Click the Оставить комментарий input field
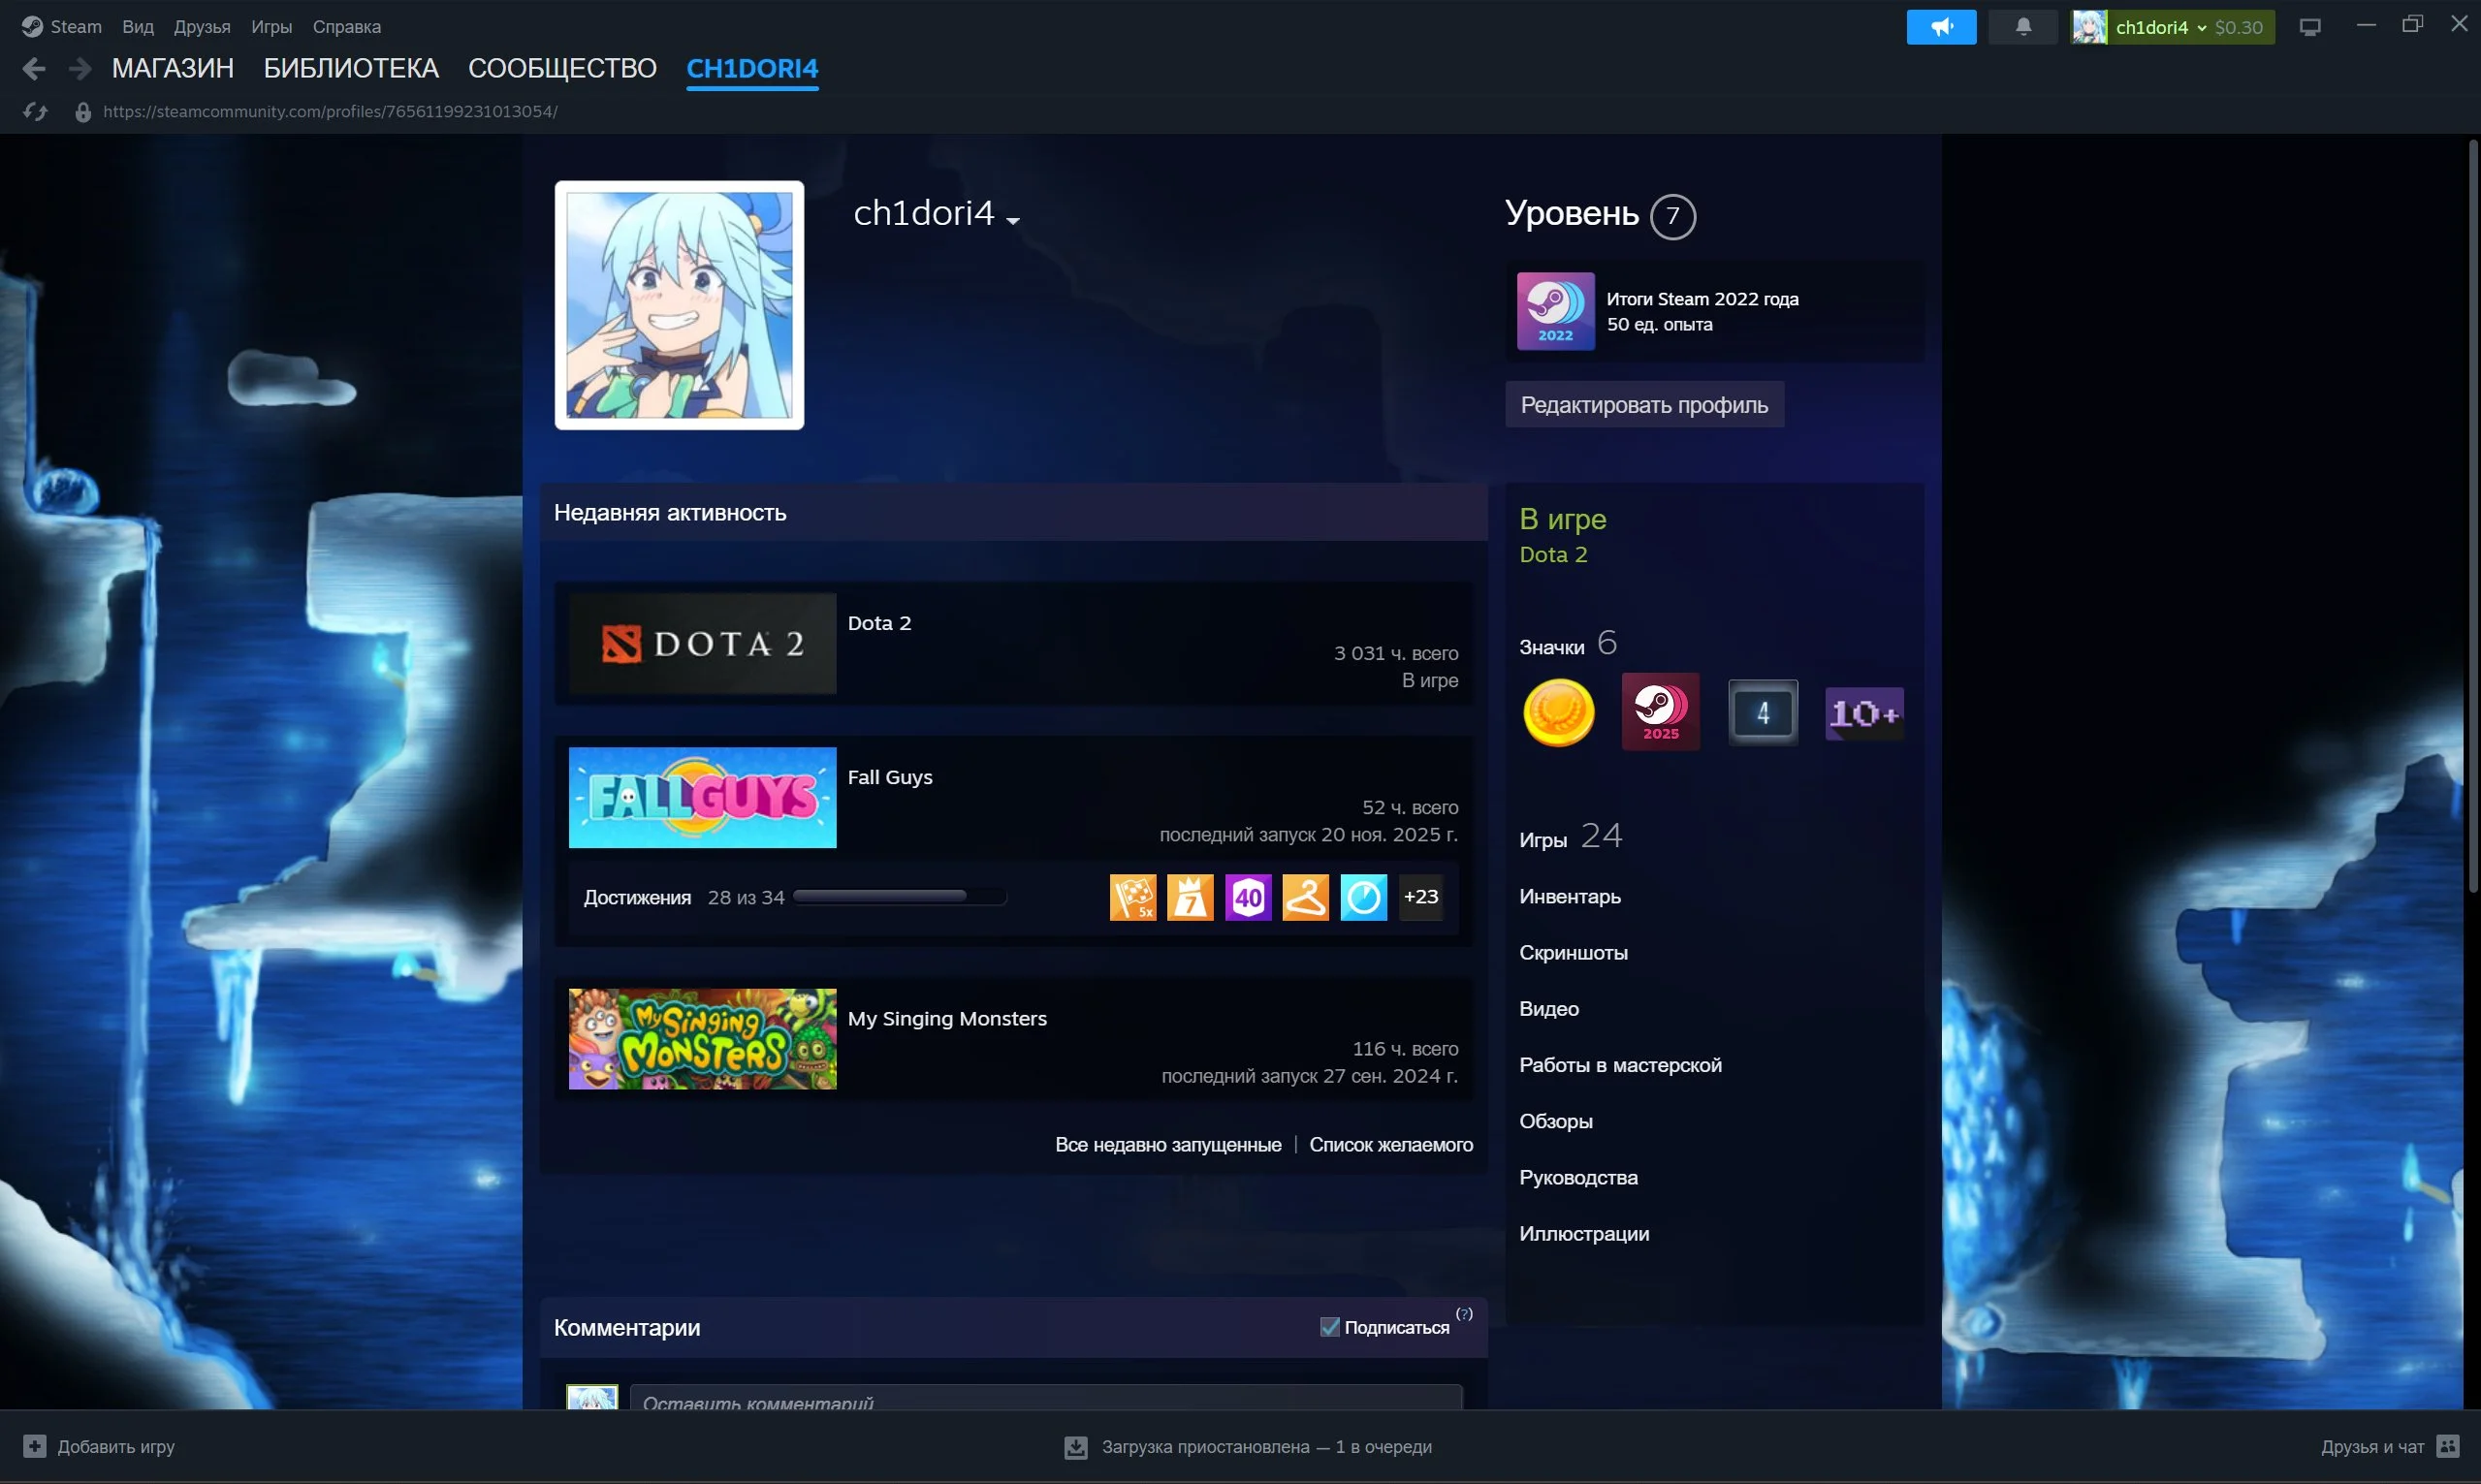 point(1045,1400)
